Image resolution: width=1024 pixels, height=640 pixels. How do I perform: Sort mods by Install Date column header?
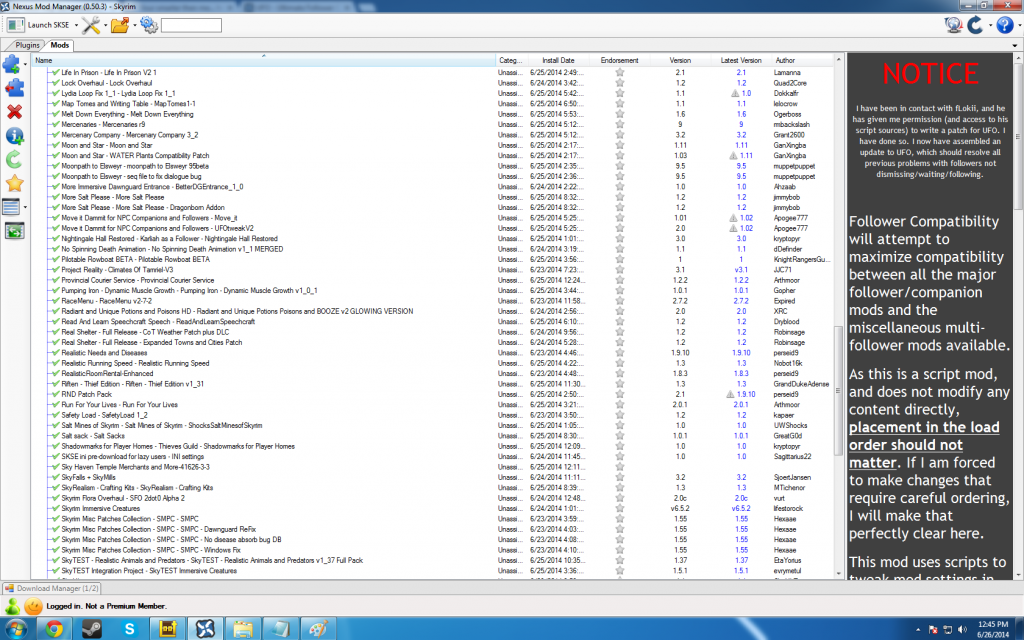(x=558, y=60)
